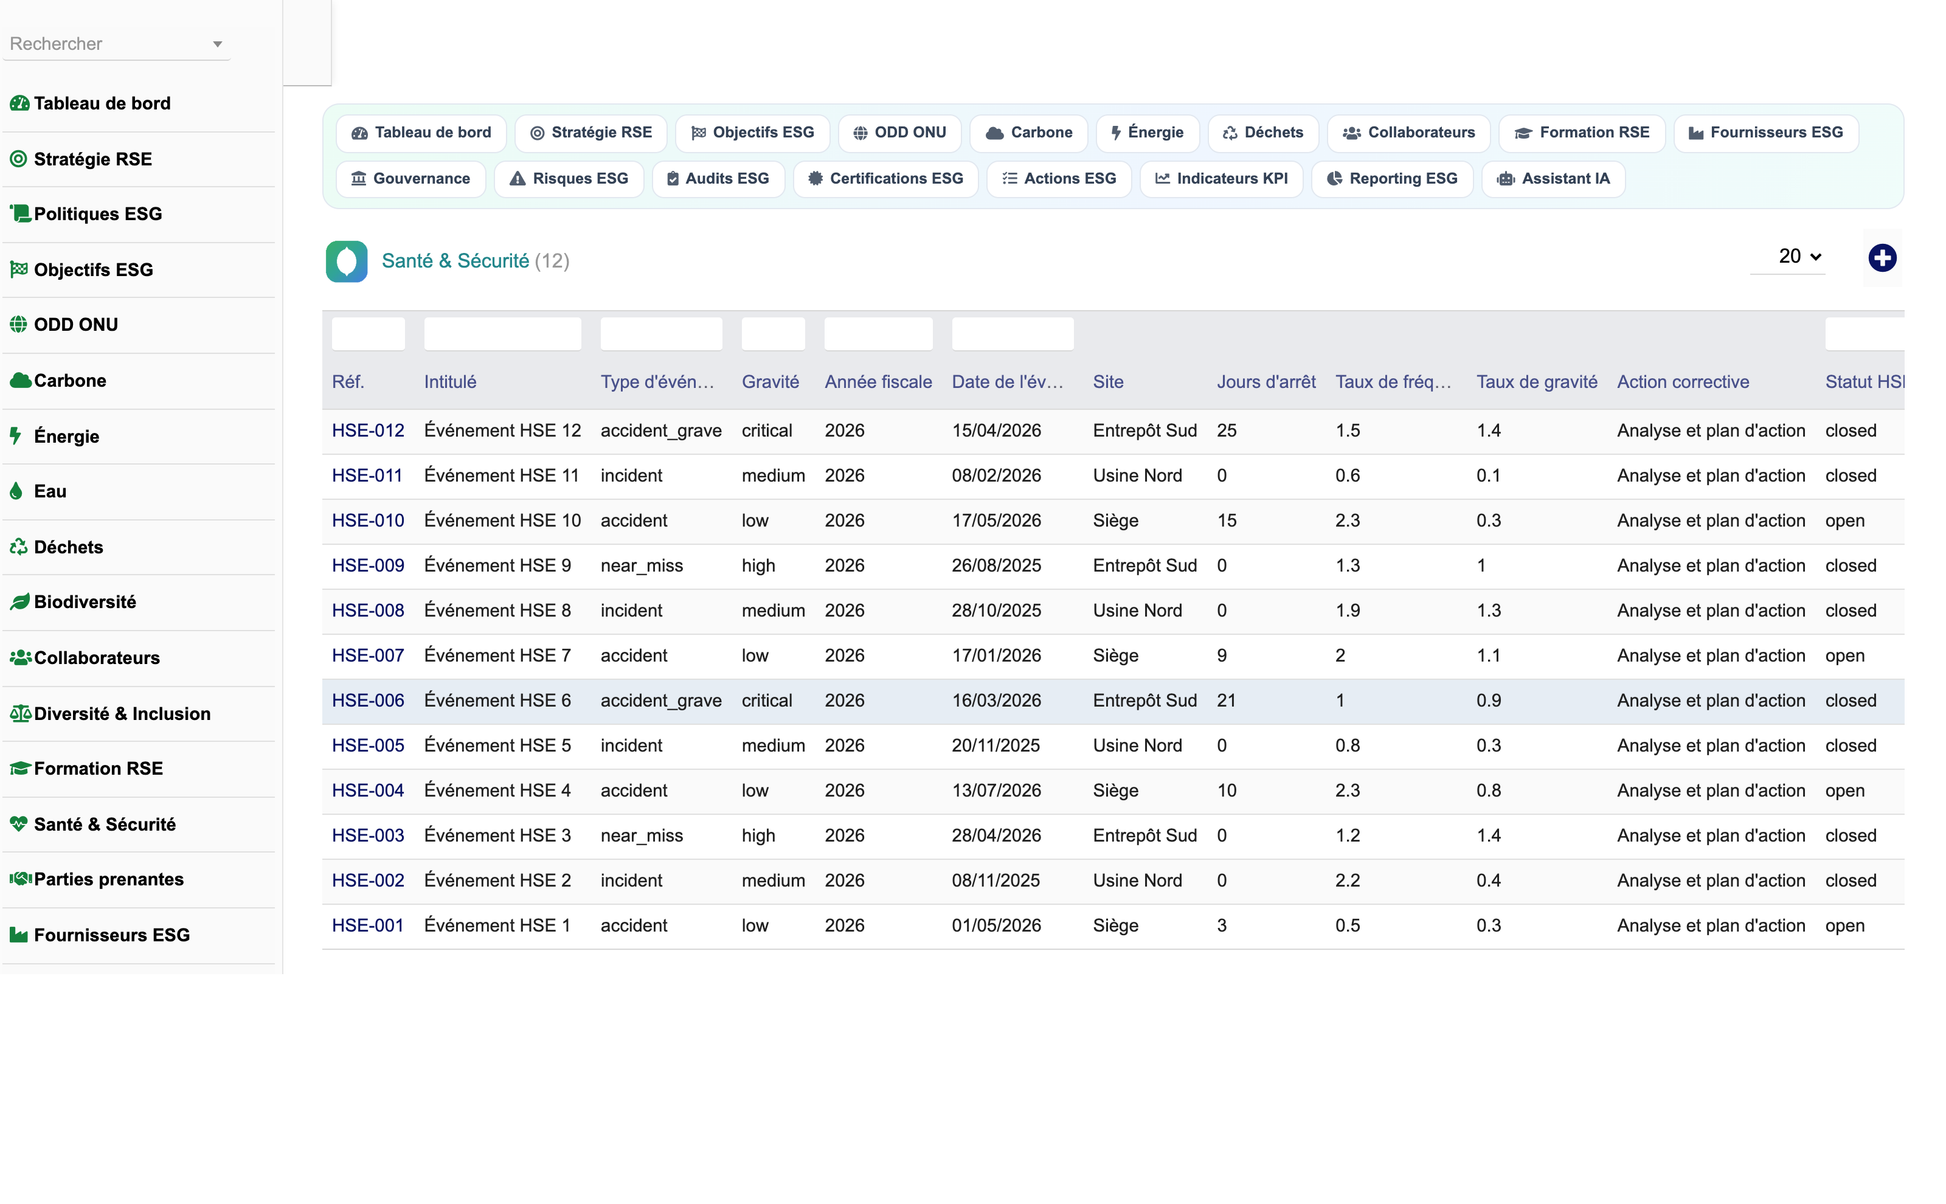The height and width of the screenshot is (1204, 1946).
Task: Open Fournisseurs ESG top tab
Action: (1765, 133)
